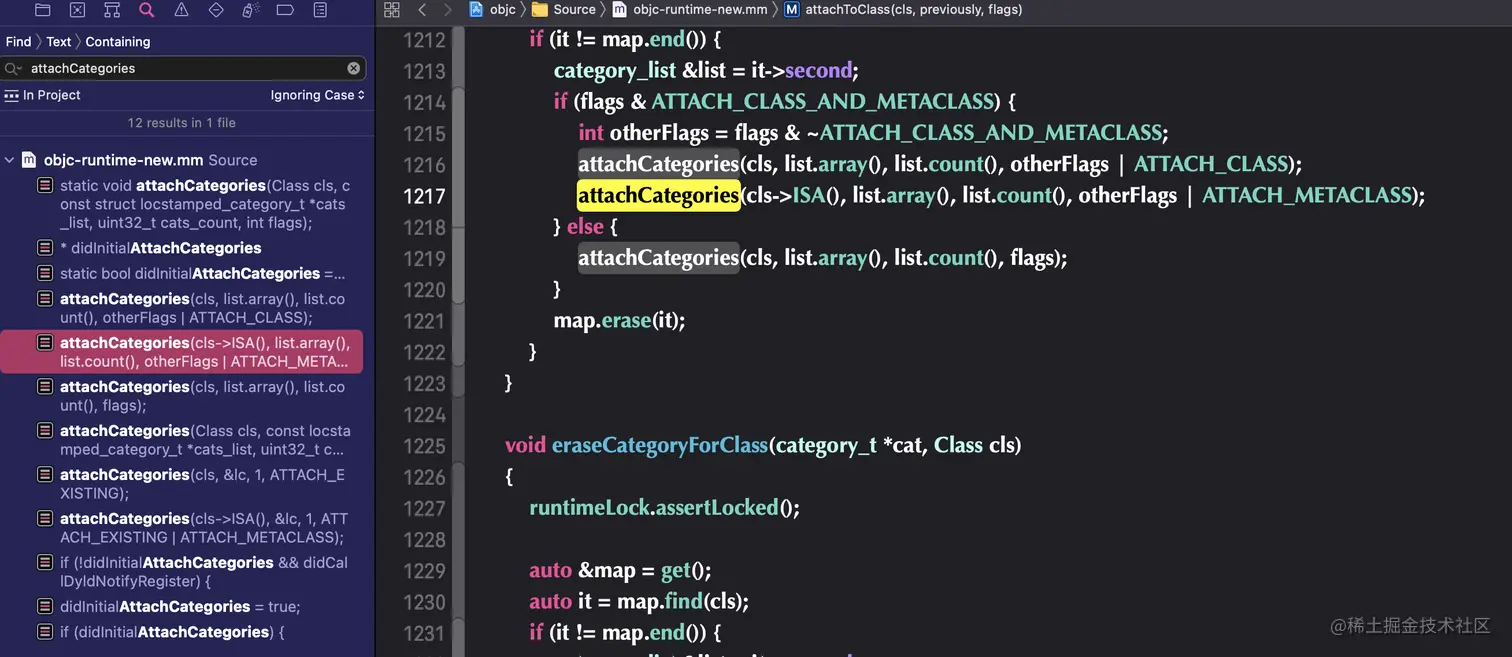This screenshot has height=657, width=1512.
Task: Click eraseCategoryForClass function name
Action: pos(659,445)
